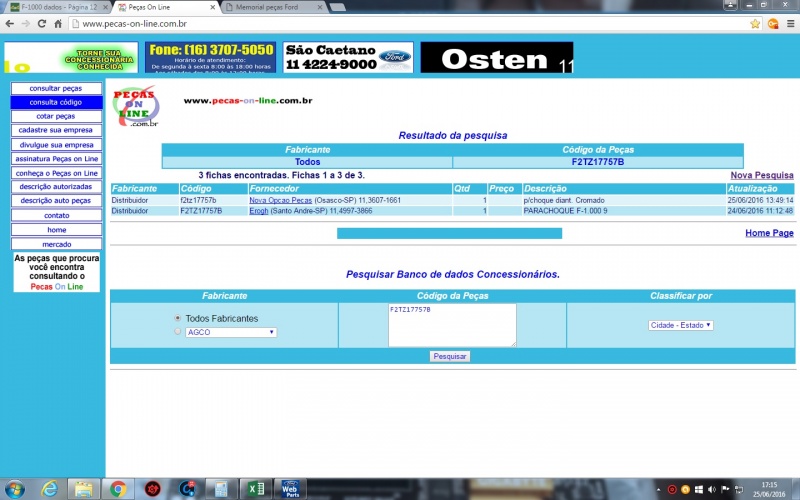Viewport: 800px width, 500px height.
Task: Select the 'Peças On Line' browser tab
Action: 166,7
